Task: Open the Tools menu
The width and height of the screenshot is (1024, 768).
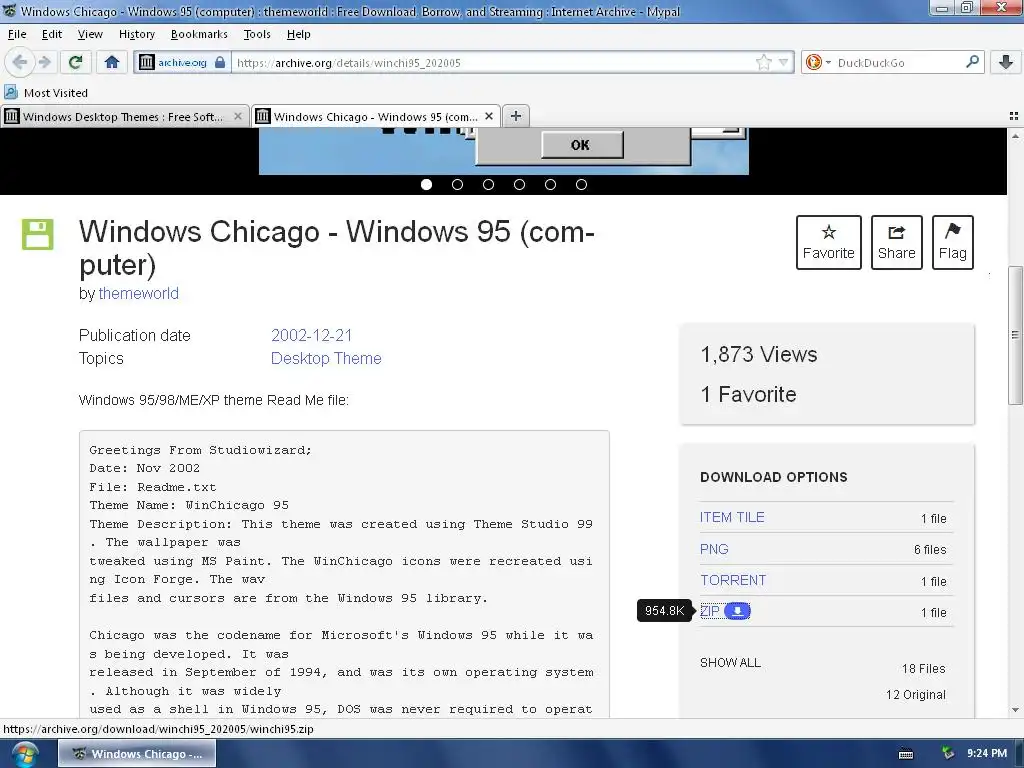Action: tap(257, 34)
